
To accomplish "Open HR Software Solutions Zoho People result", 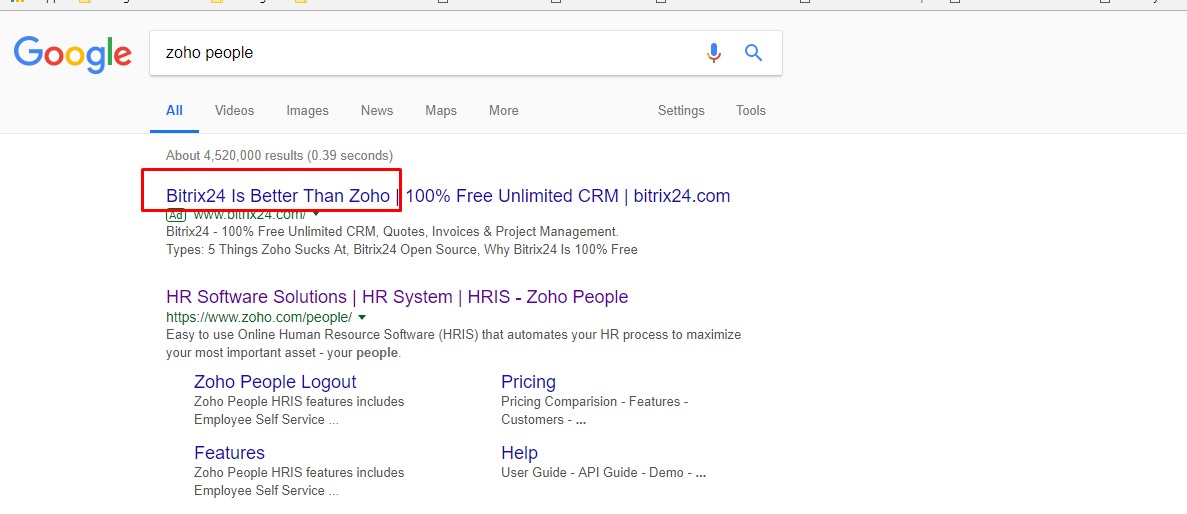I will (x=397, y=297).
